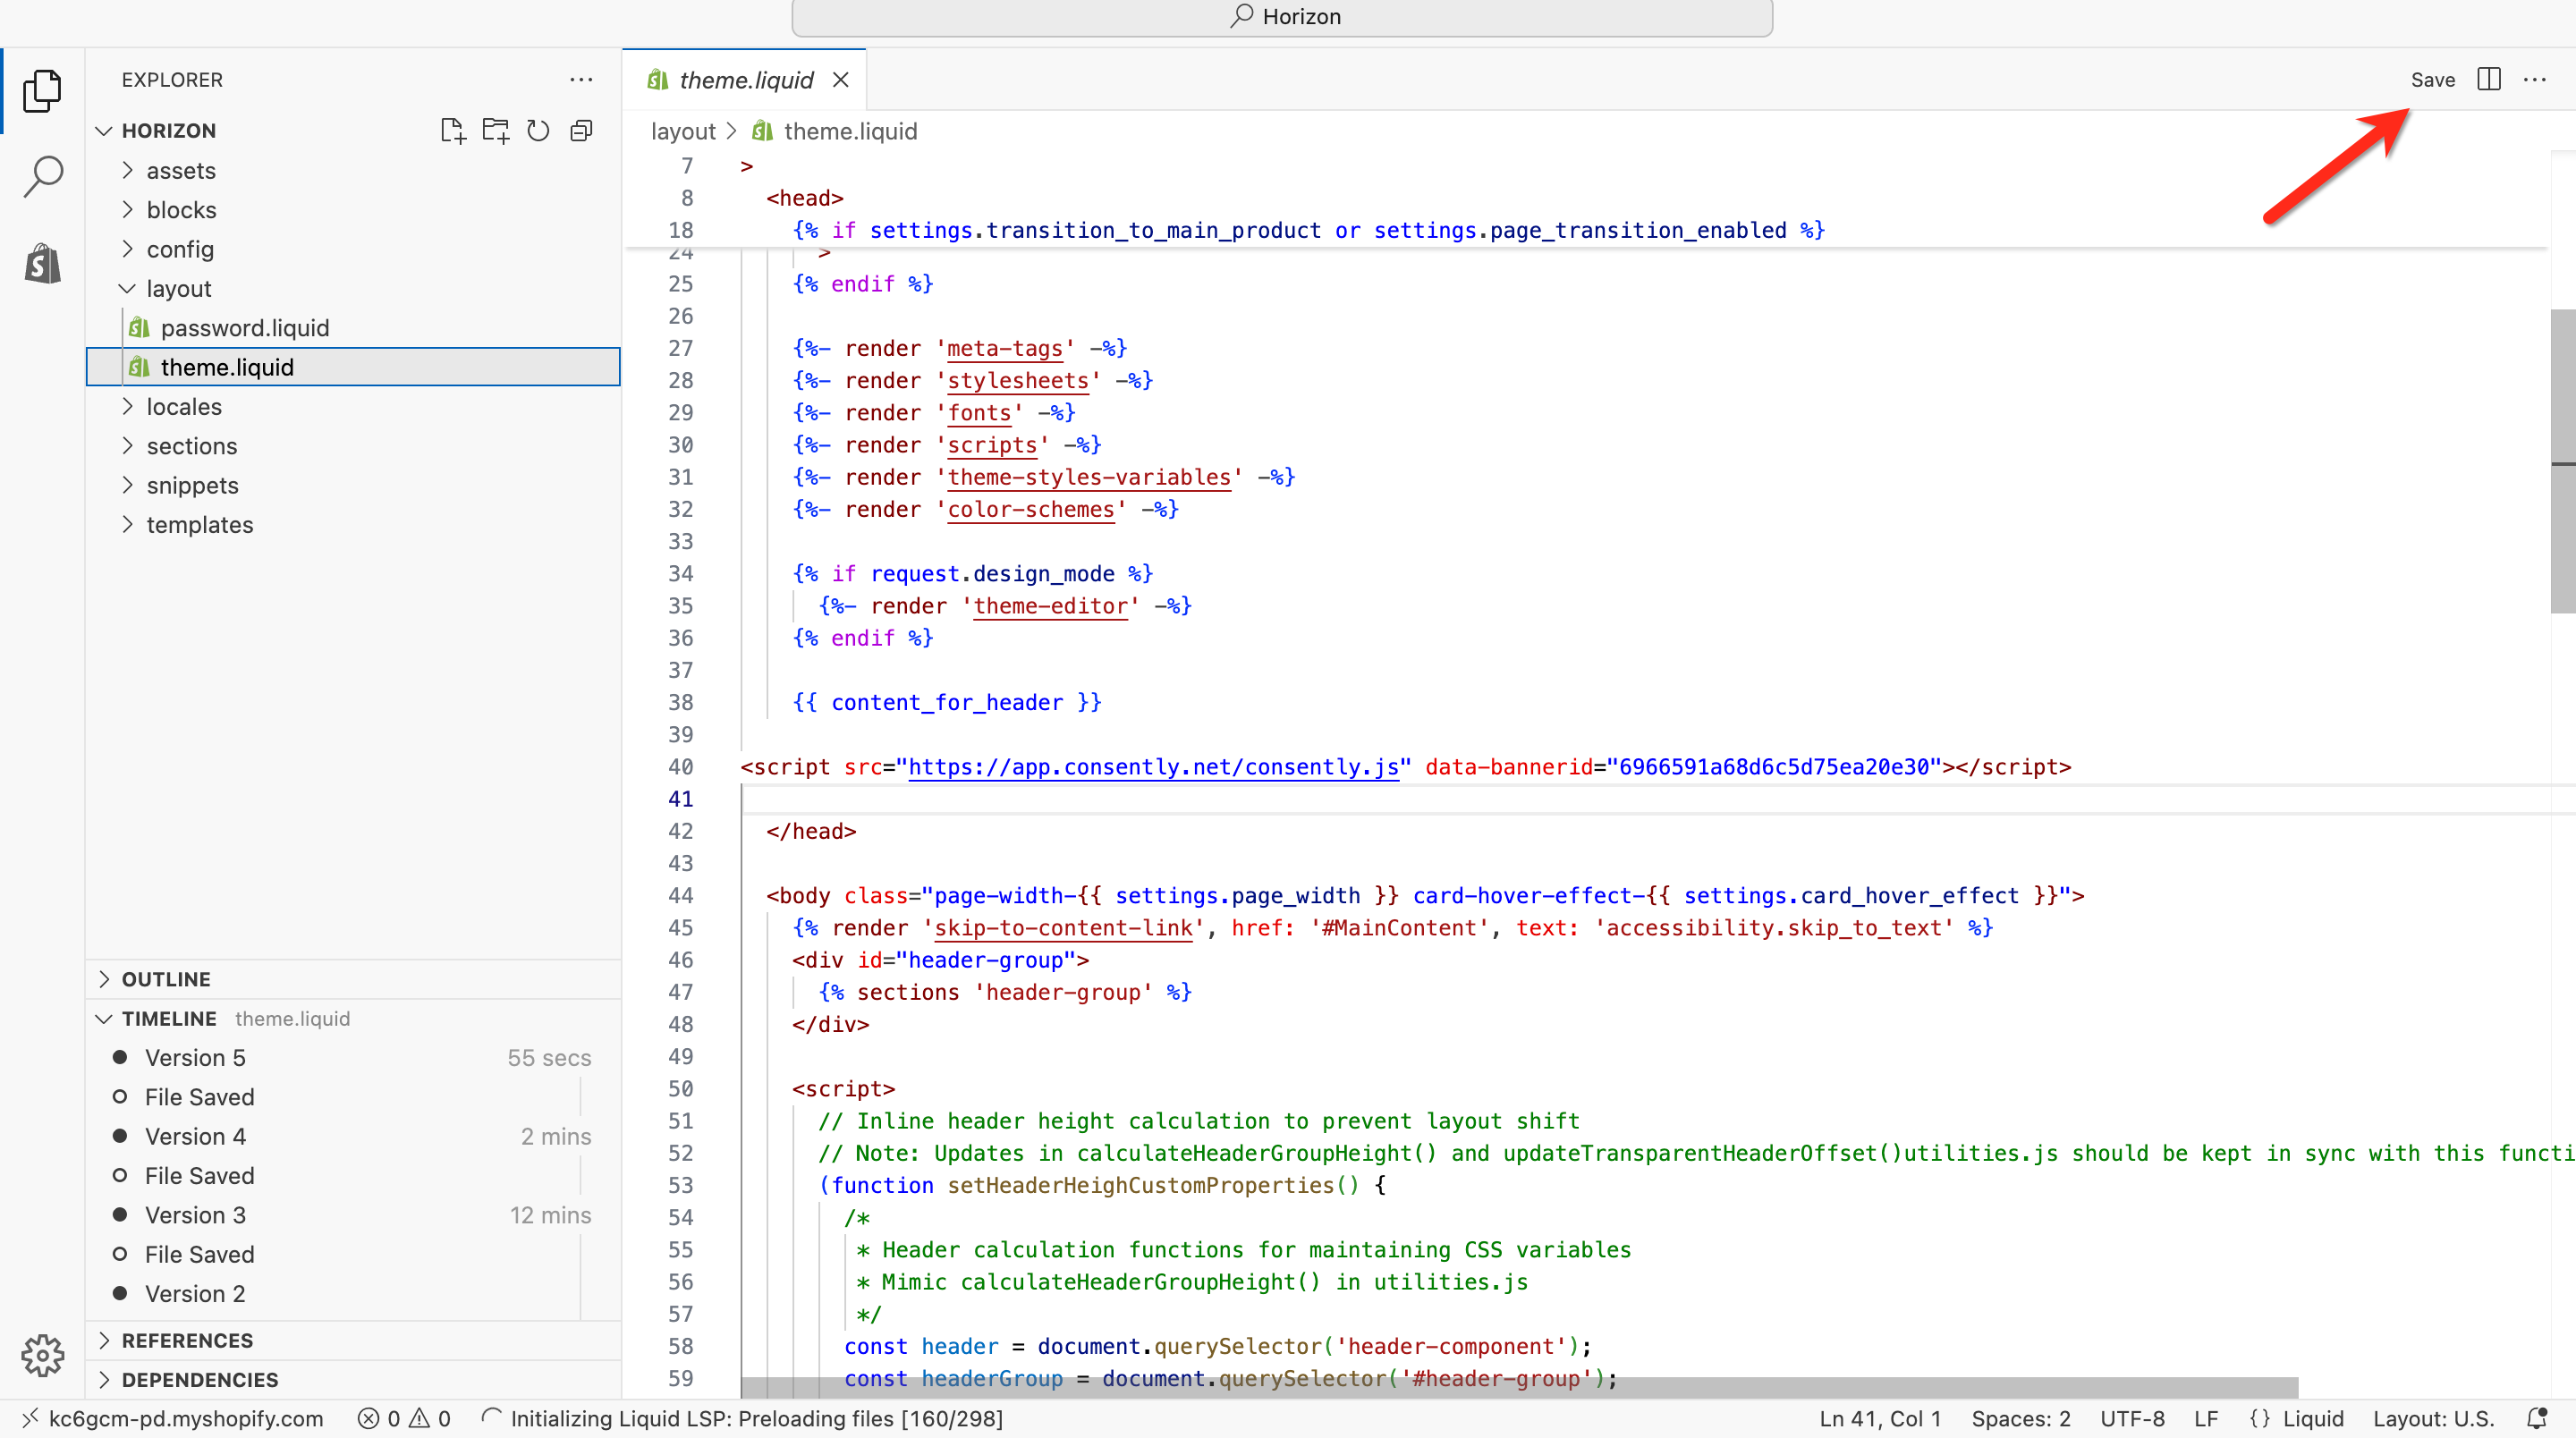Open the Manage gear icon
Viewport: 2576px width, 1438px height.
pyautogui.click(x=43, y=1355)
